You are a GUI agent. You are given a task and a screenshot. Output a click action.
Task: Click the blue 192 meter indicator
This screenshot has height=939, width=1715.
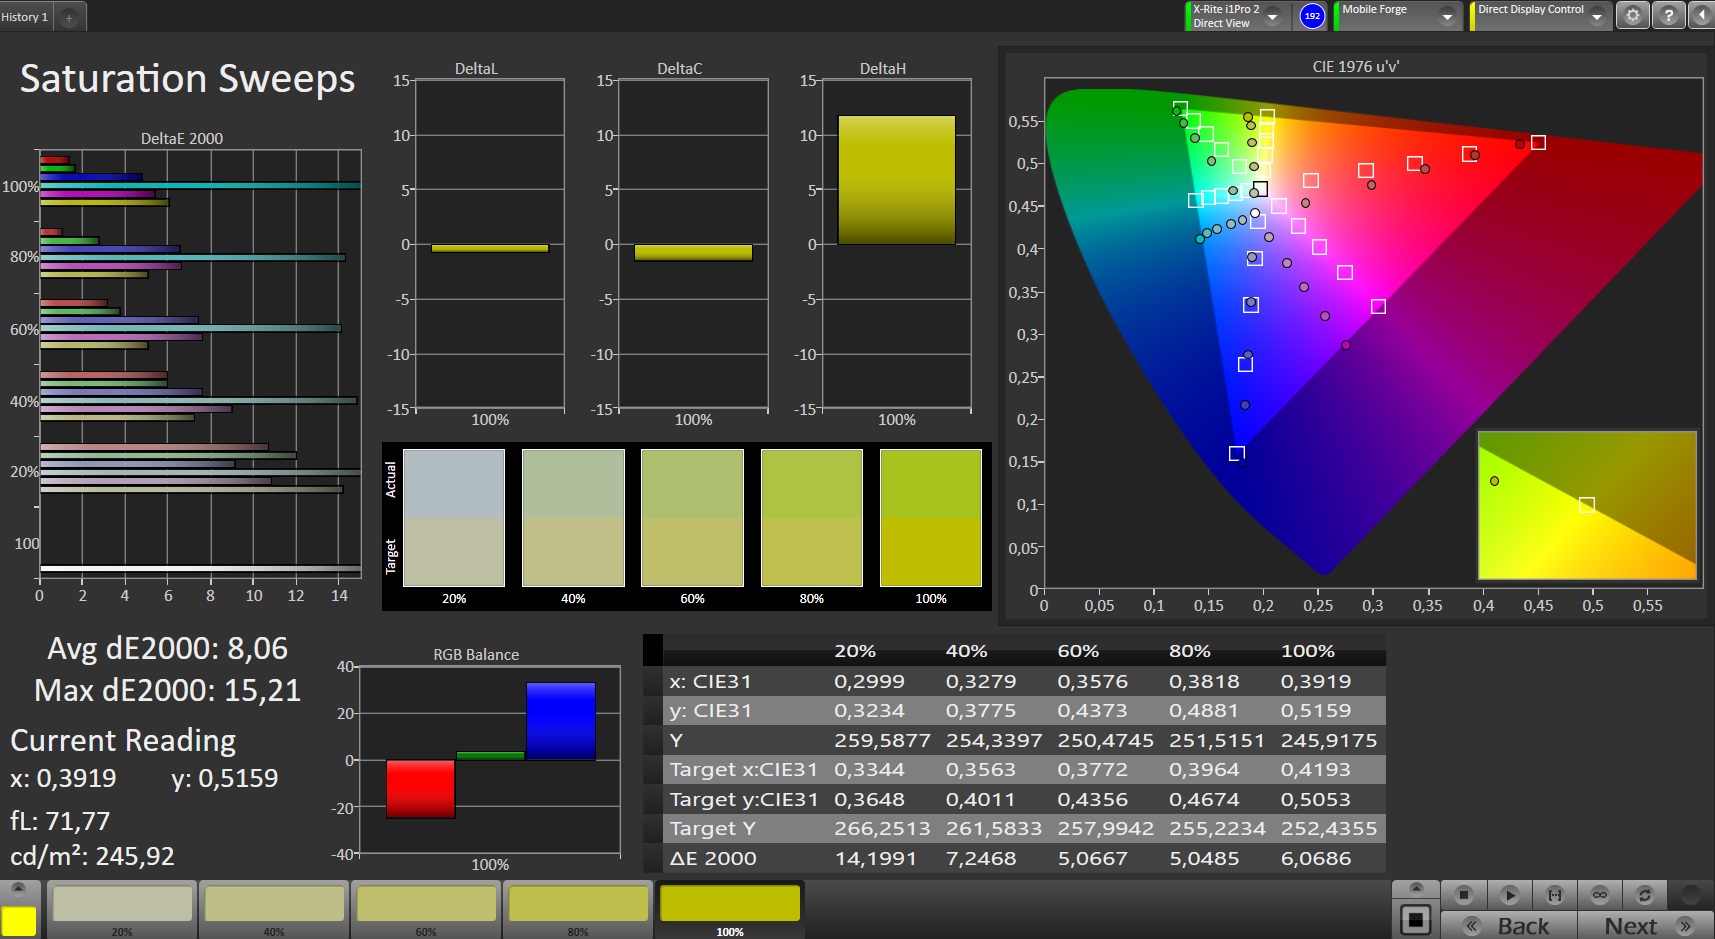click(x=1312, y=16)
